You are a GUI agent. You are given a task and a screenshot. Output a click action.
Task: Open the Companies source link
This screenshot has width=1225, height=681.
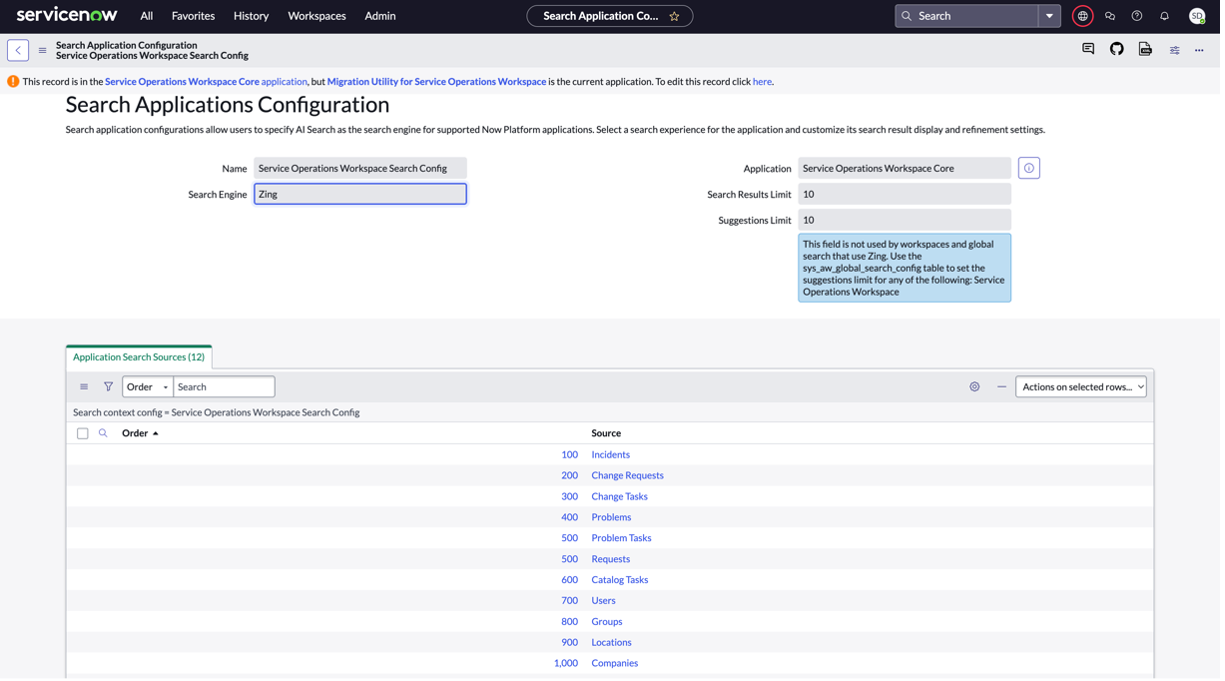tap(617, 666)
